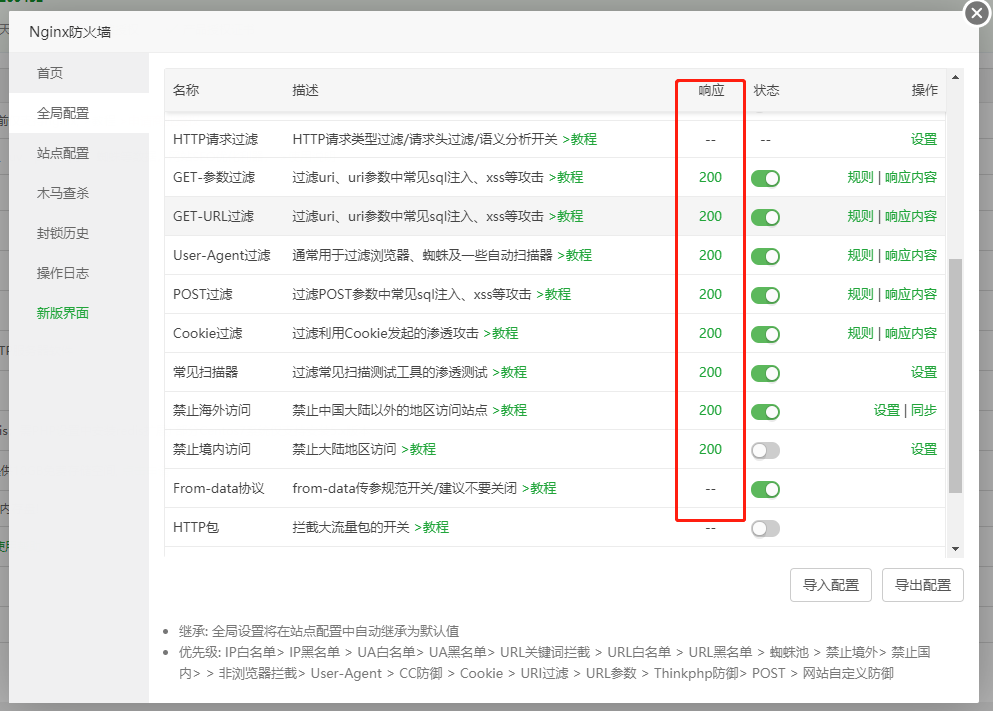Screen dimensions: 993x711
Task: Disable the 禁止海外访问 switch
Action: [765, 412]
